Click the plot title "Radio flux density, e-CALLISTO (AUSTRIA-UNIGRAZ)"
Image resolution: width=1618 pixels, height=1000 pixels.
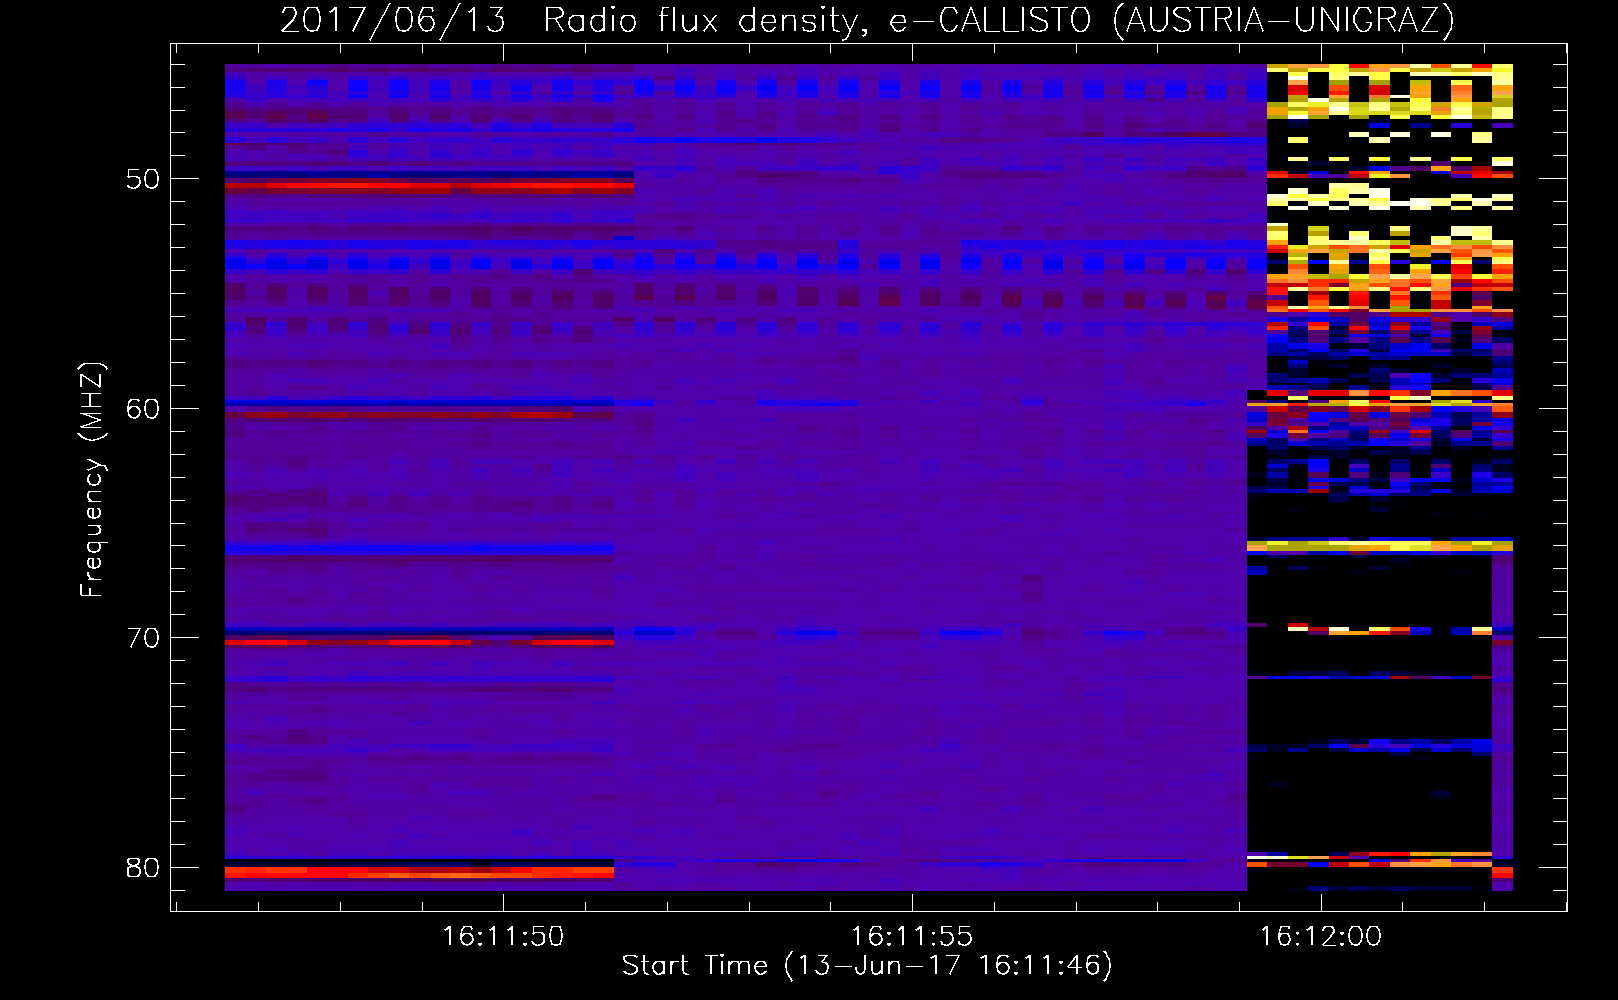pos(998,21)
